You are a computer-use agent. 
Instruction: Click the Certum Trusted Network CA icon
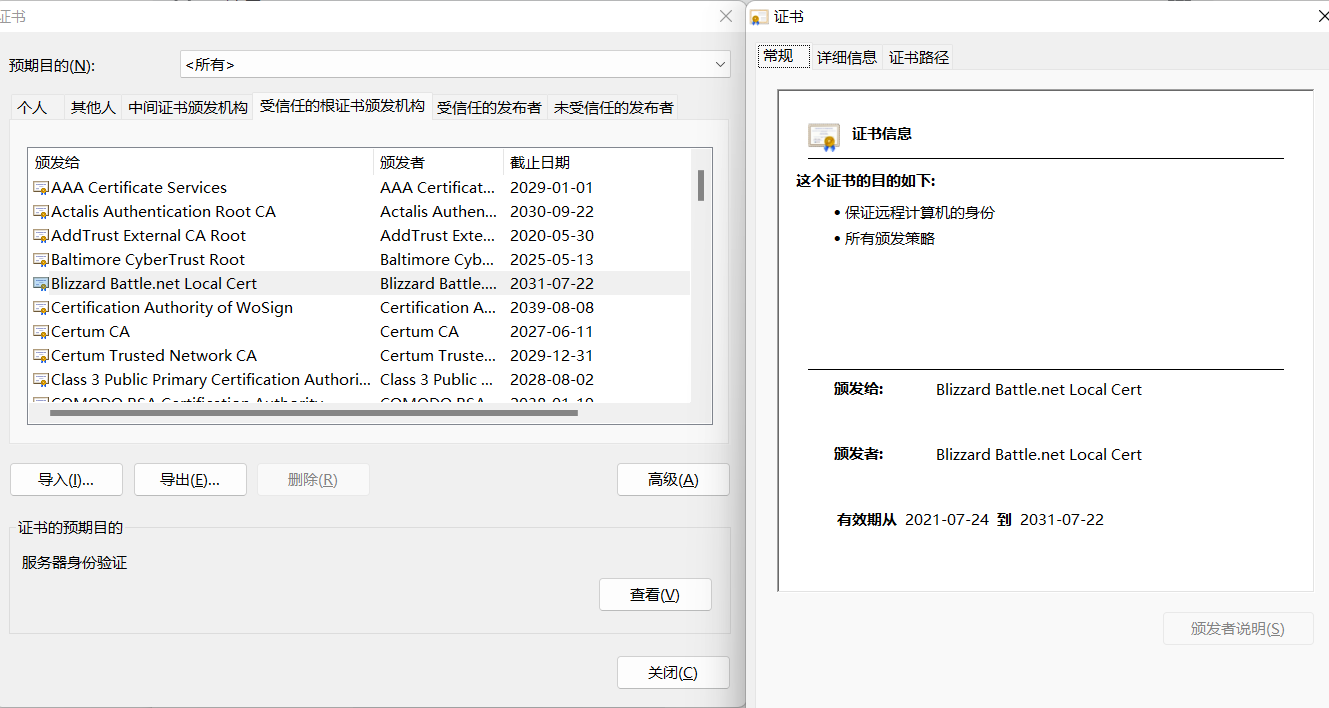[x=41, y=356]
